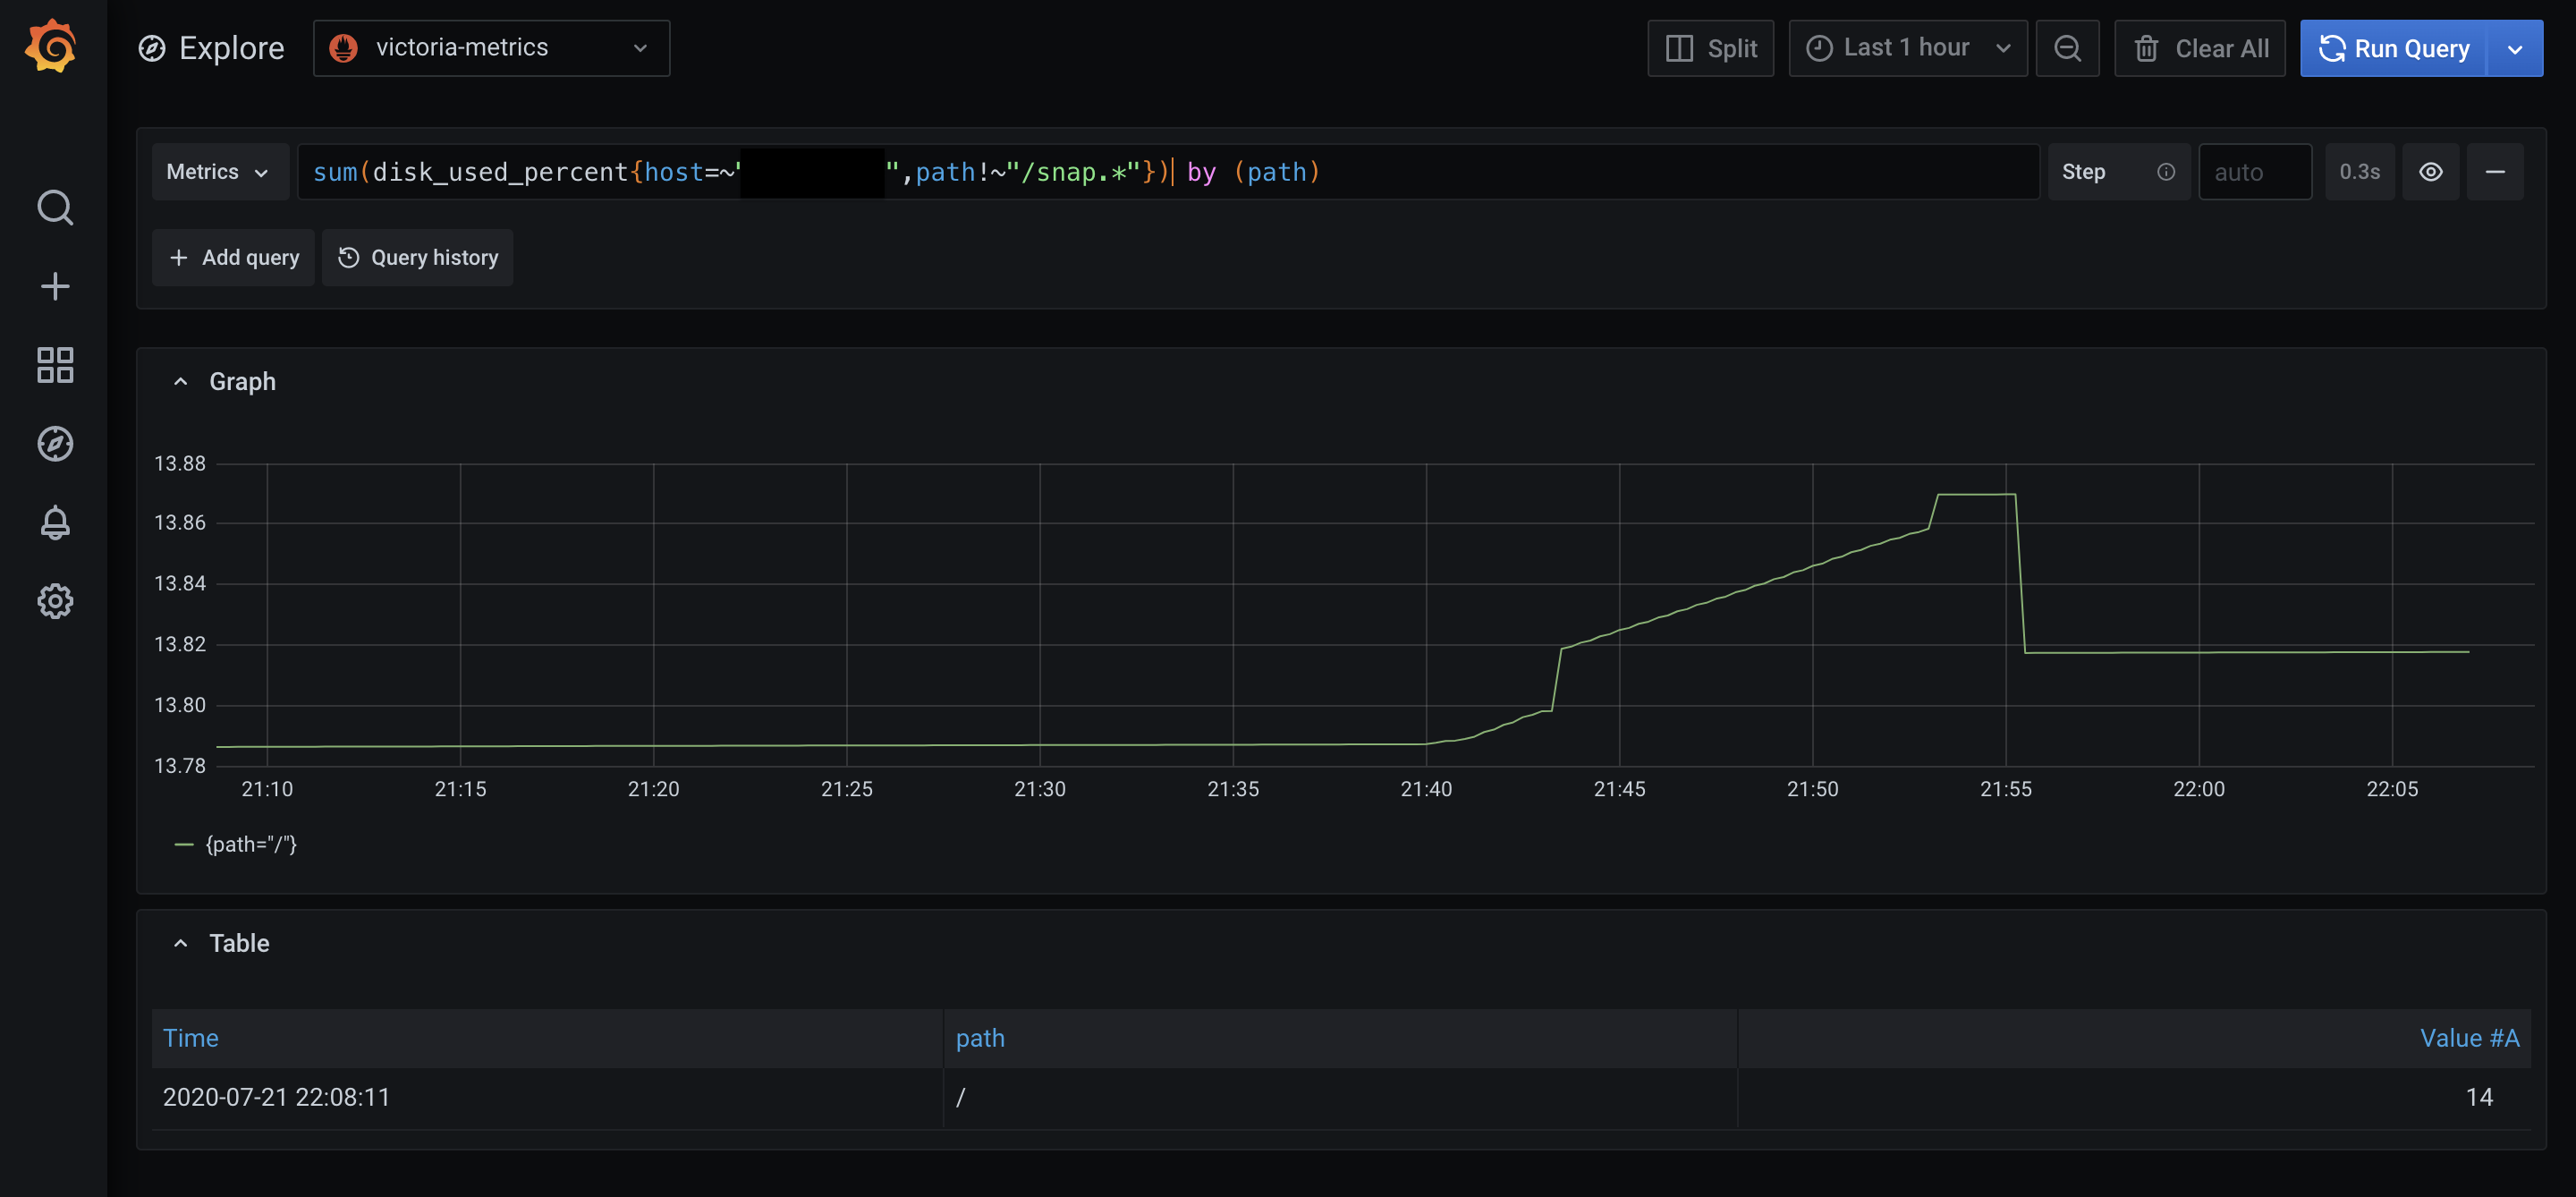Click the value 14 table cell
Screen dimensions: 2576x1197
click(2135, 1098)
